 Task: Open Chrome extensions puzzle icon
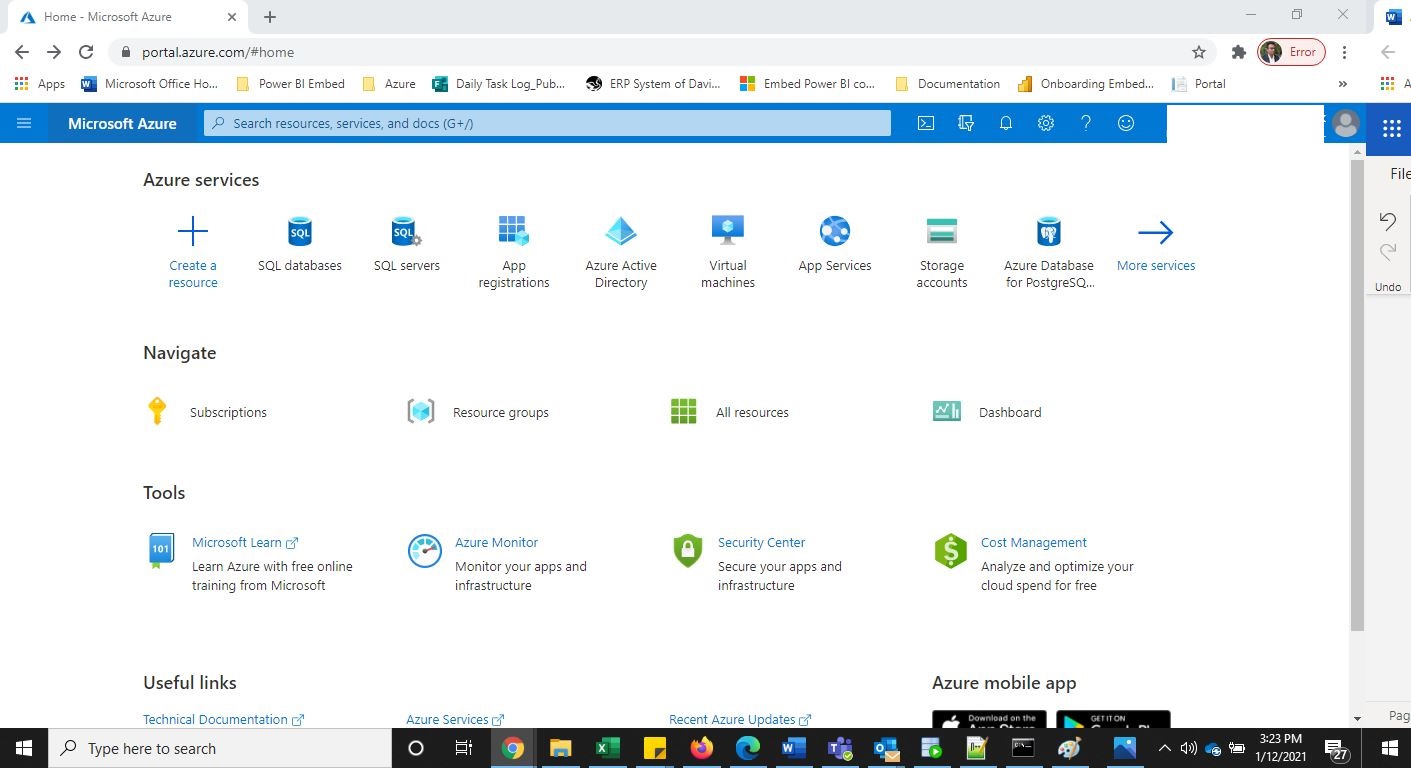1238,52
